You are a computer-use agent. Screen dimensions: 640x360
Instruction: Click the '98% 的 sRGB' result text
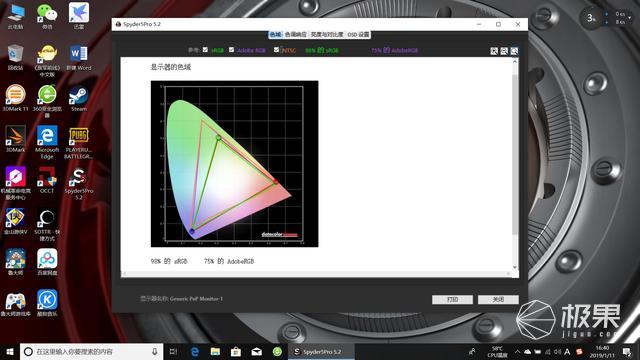(169, 261)
